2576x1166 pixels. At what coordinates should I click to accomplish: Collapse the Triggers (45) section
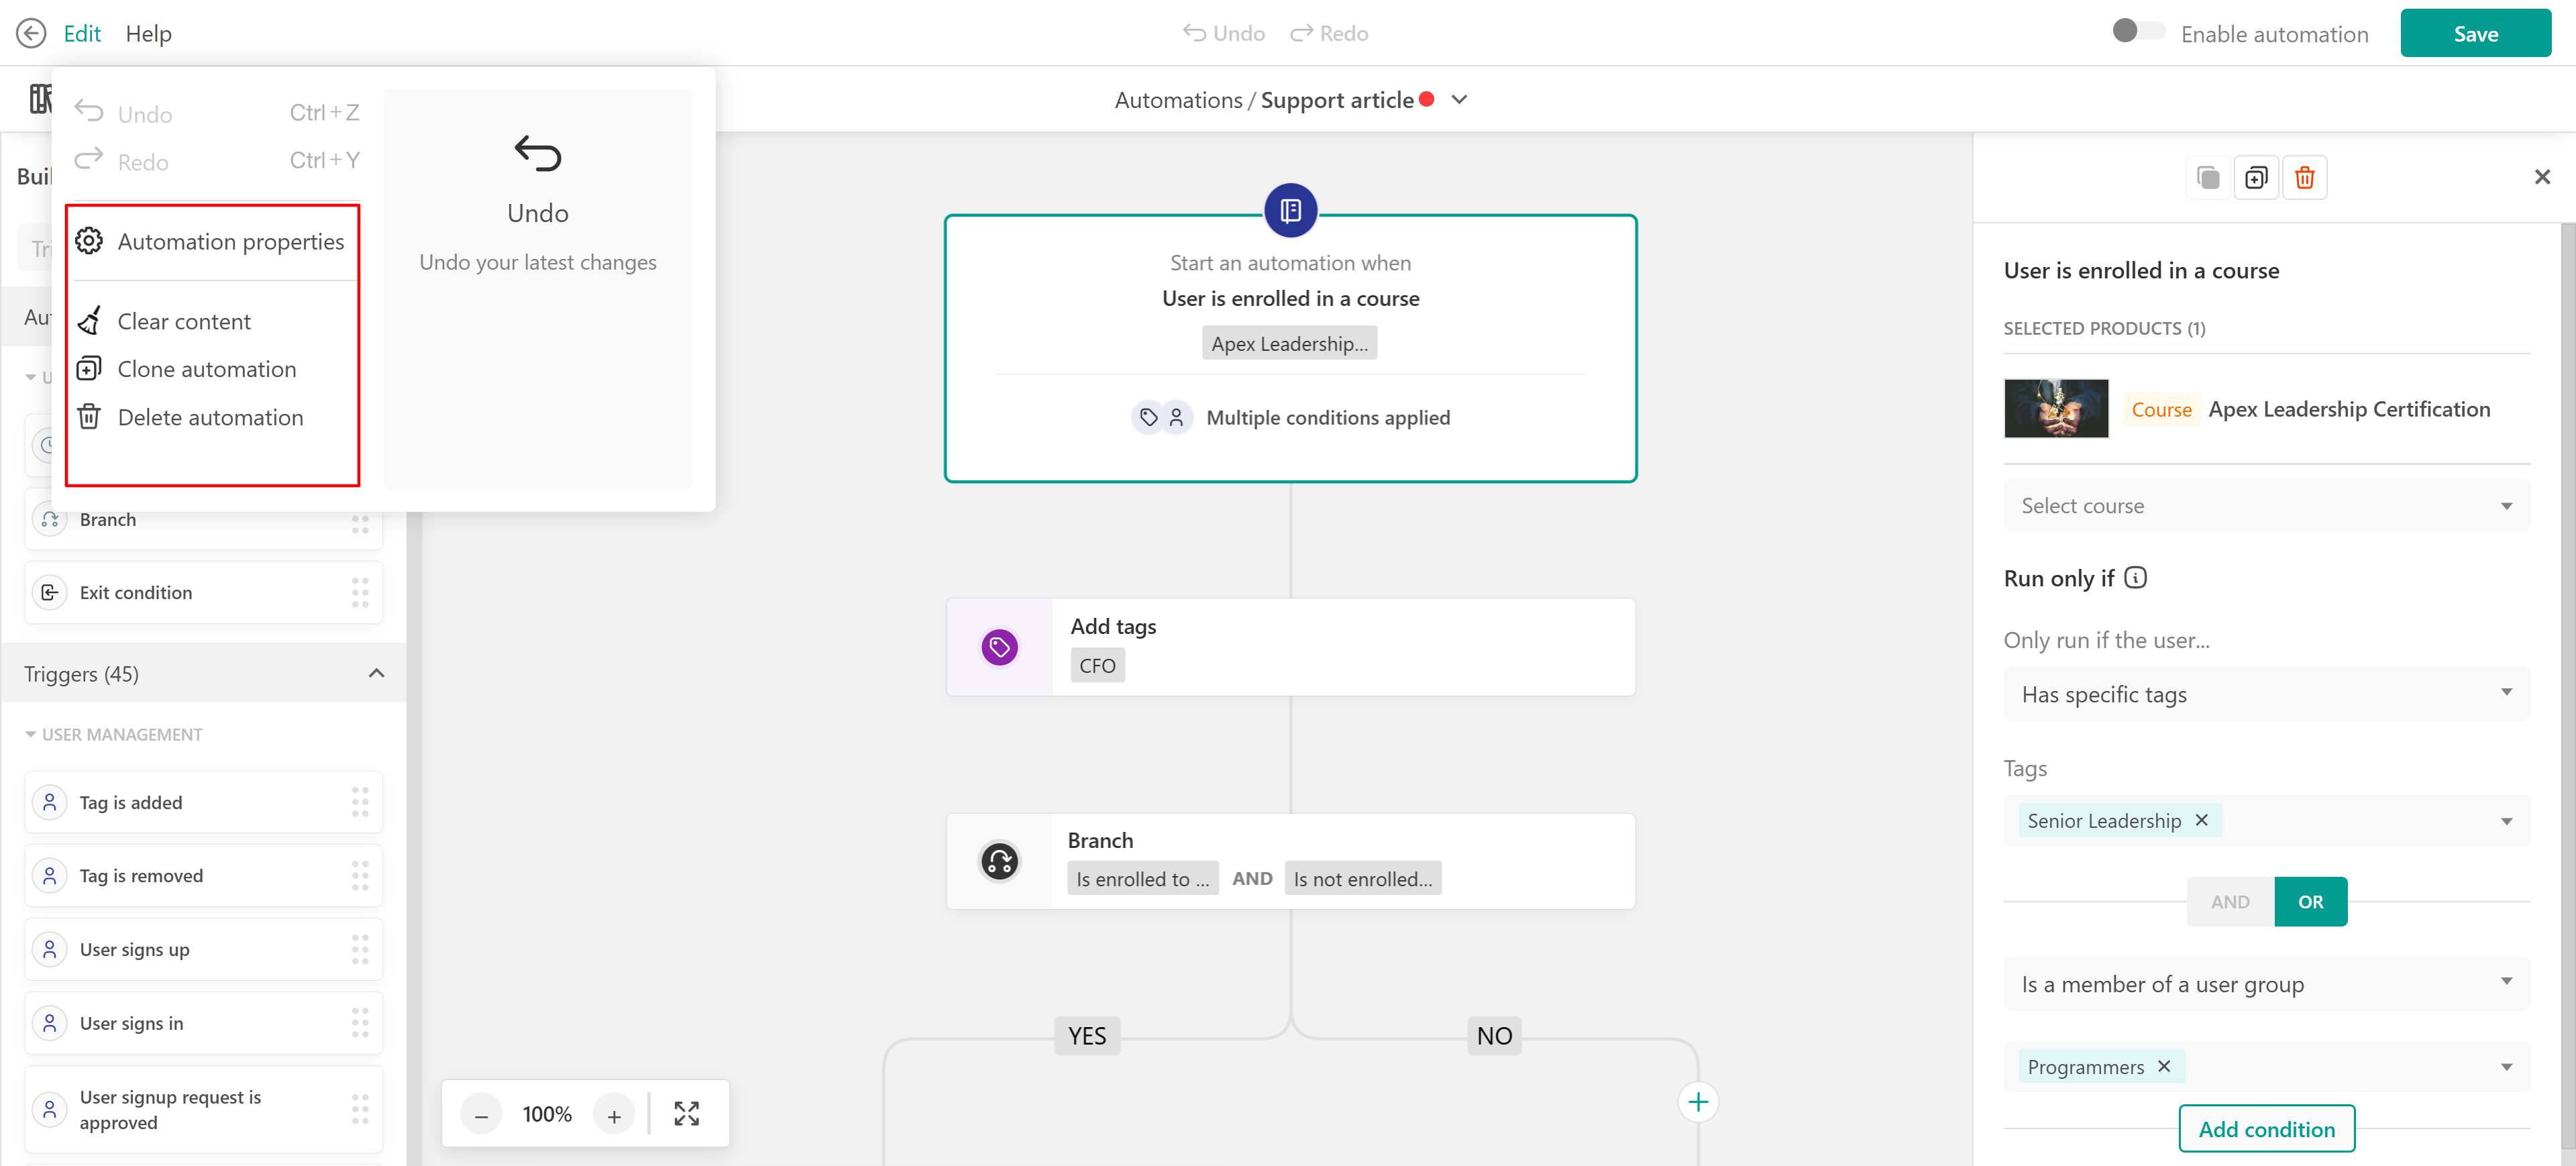point(376,673)
